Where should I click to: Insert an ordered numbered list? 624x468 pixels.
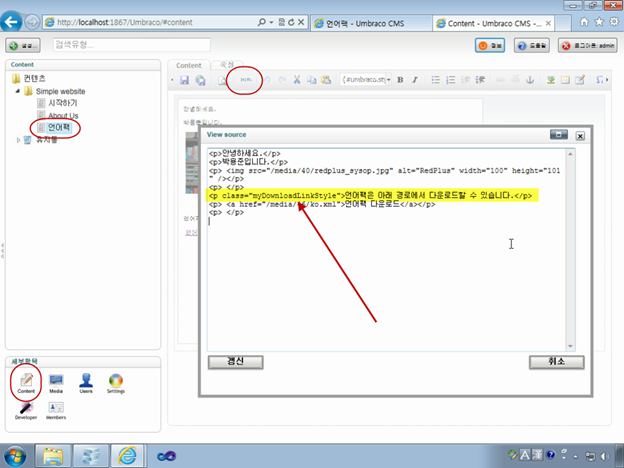tap(450, 80)
